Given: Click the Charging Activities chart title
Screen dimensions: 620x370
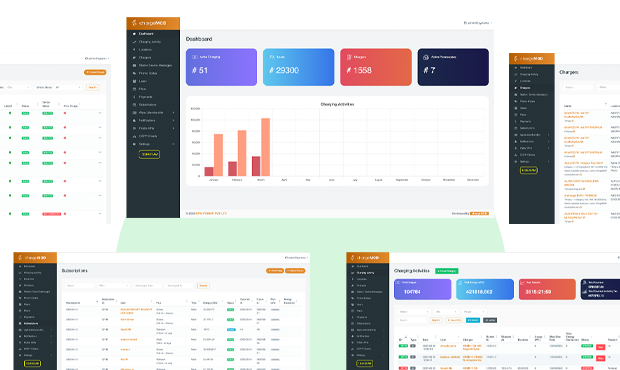Looking at the screenshot, I should tap(337, 104).
